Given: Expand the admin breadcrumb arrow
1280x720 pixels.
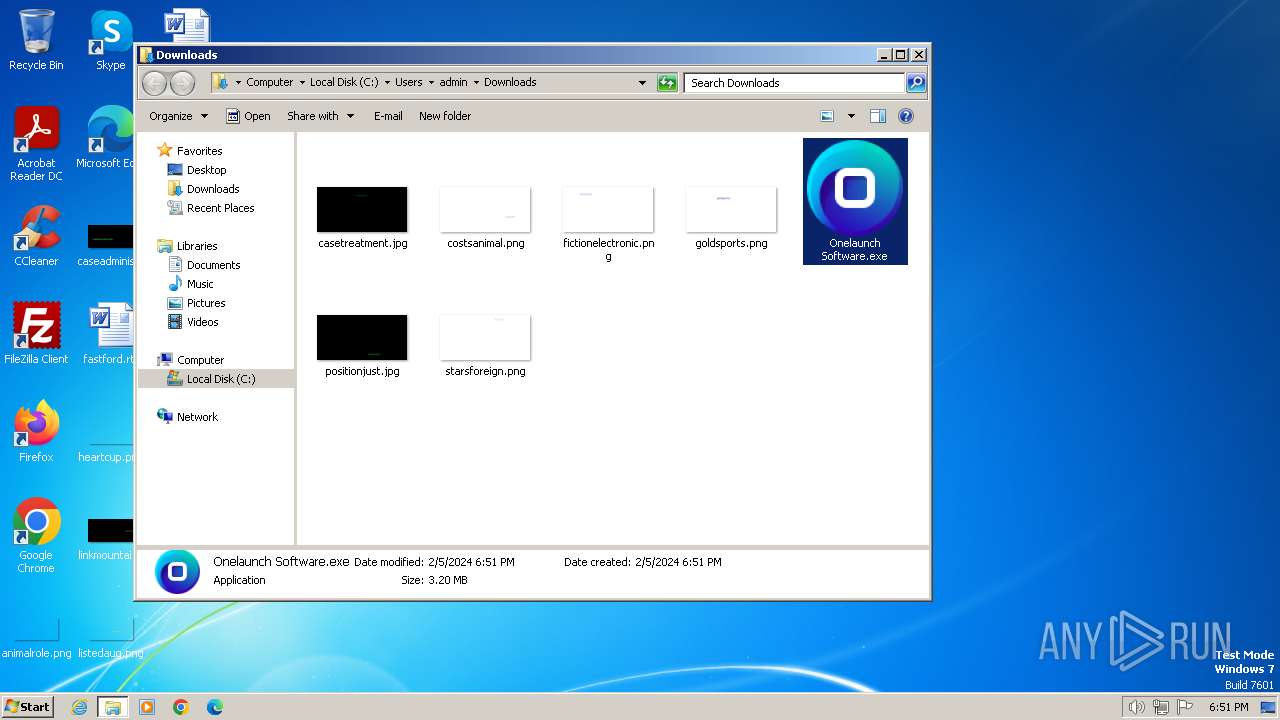Looking at the screenshot, I should coord(476,83).
